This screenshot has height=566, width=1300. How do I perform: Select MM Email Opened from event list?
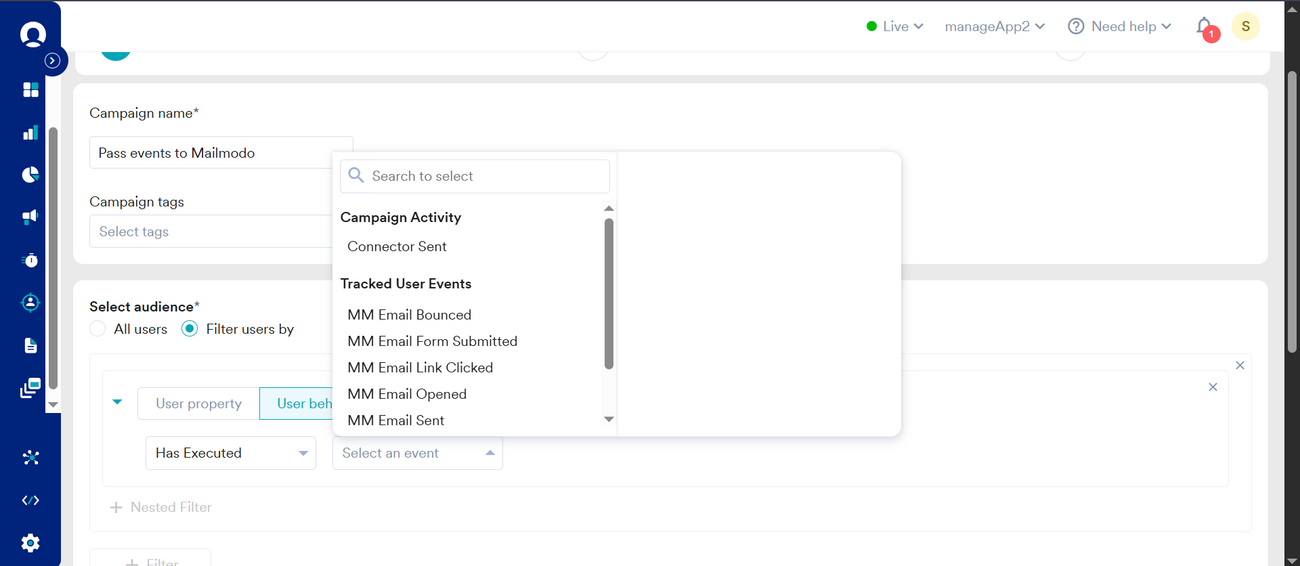click(407, 394)
